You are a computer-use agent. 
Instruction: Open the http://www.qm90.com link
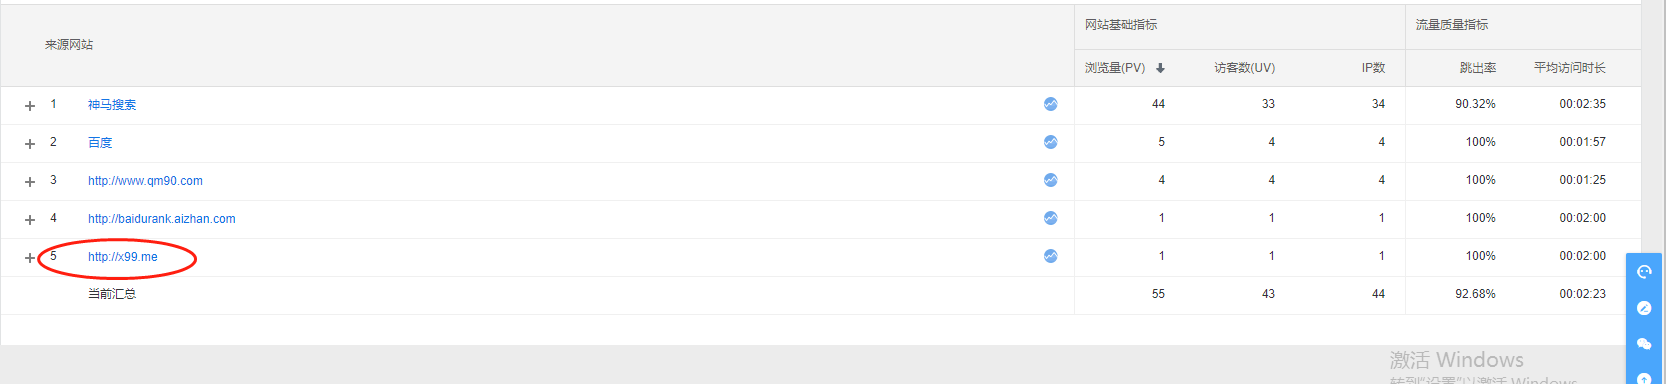click(x=145, y=181)
